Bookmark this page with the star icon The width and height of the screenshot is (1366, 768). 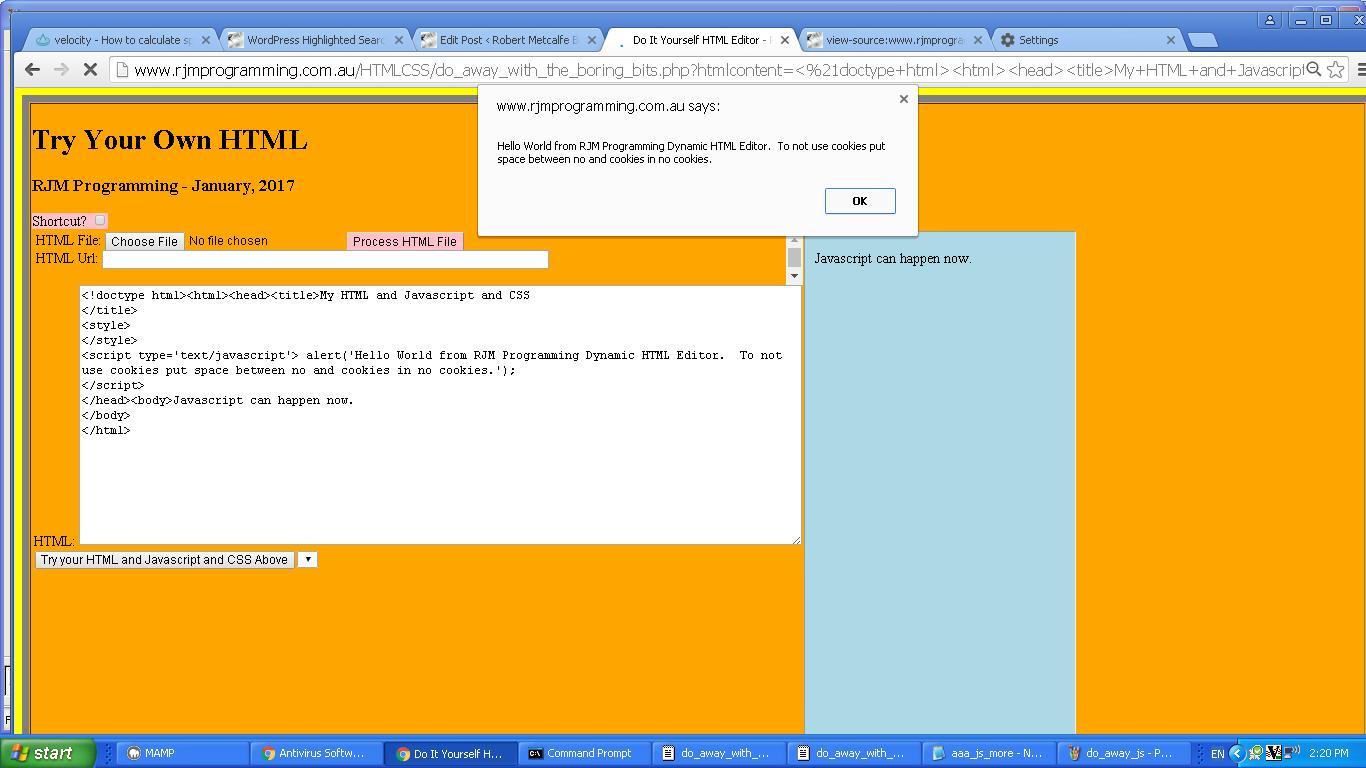pos(1335,69)
